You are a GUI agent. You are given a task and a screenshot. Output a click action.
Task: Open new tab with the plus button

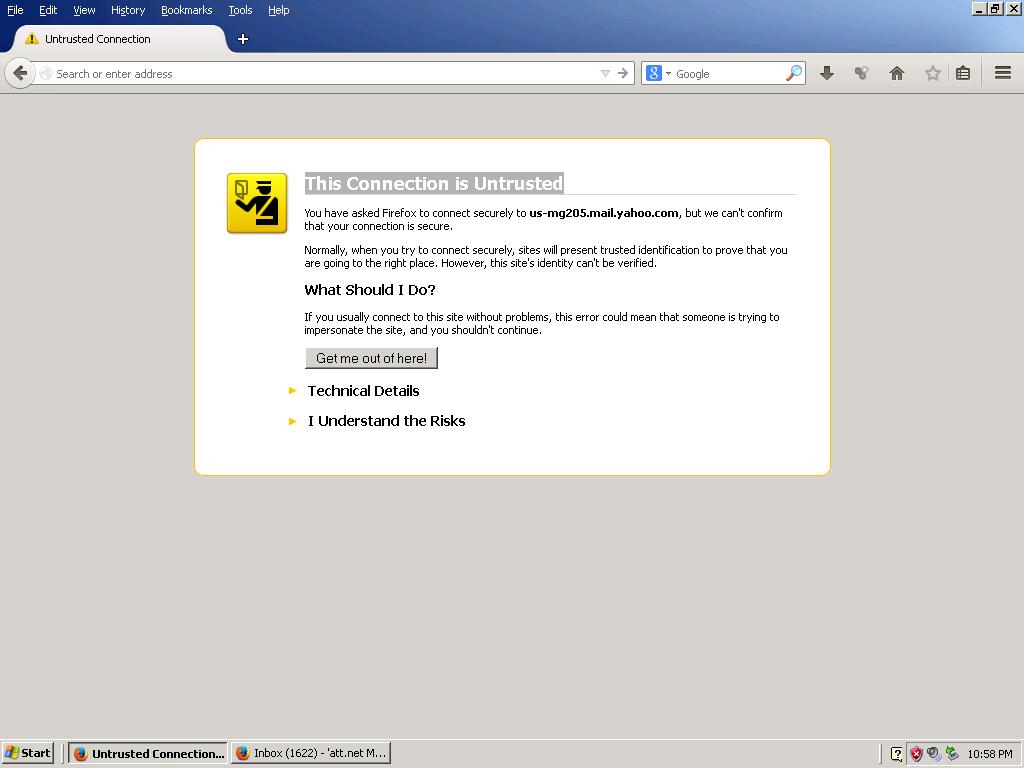pyautogui.click(x=243, y=39)
